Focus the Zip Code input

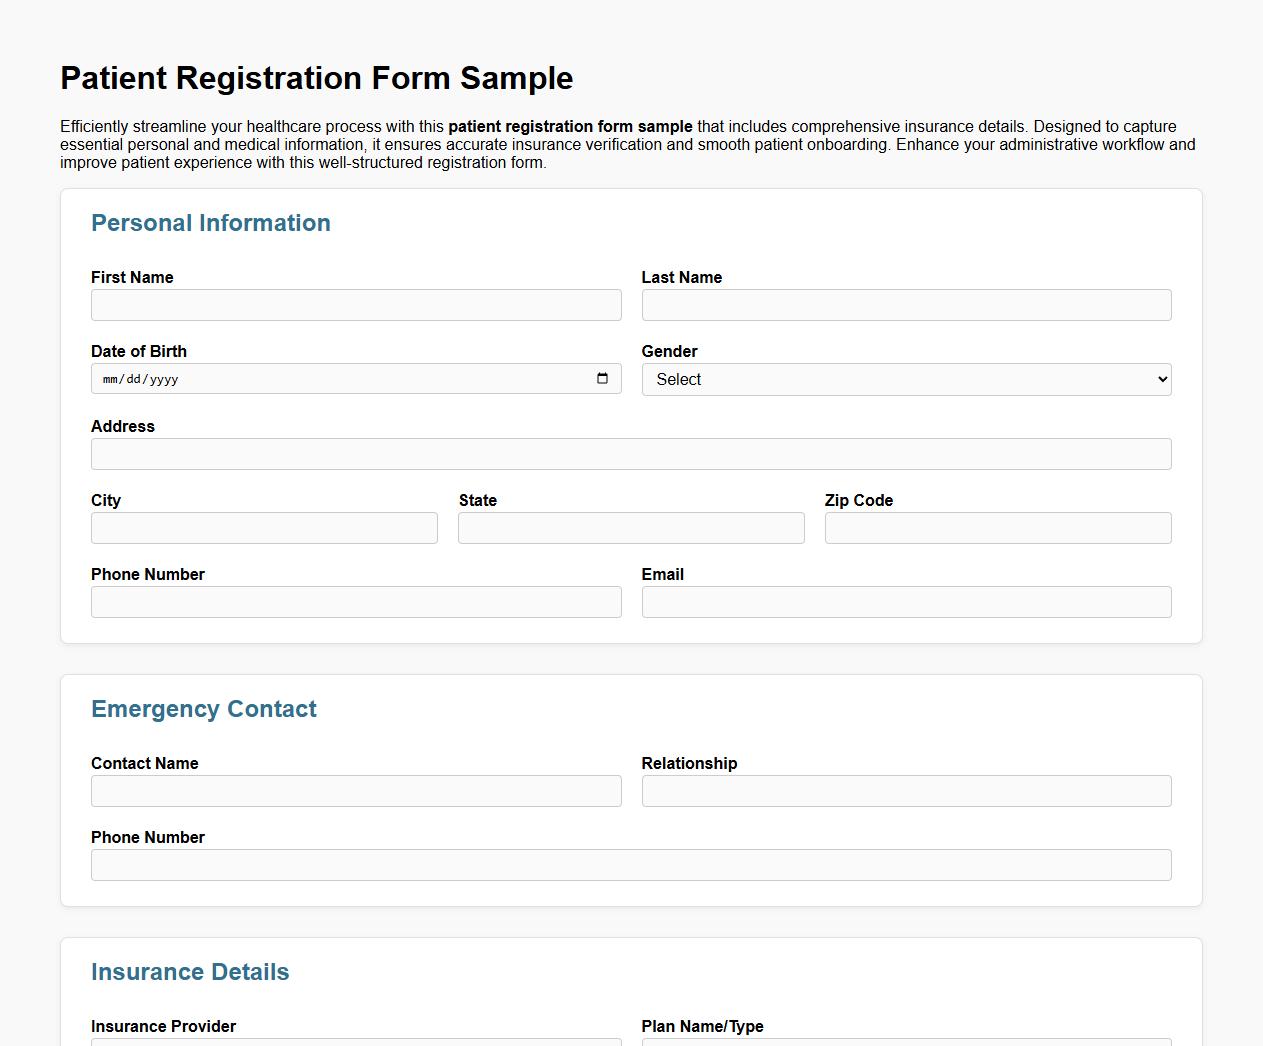point(997,528)
